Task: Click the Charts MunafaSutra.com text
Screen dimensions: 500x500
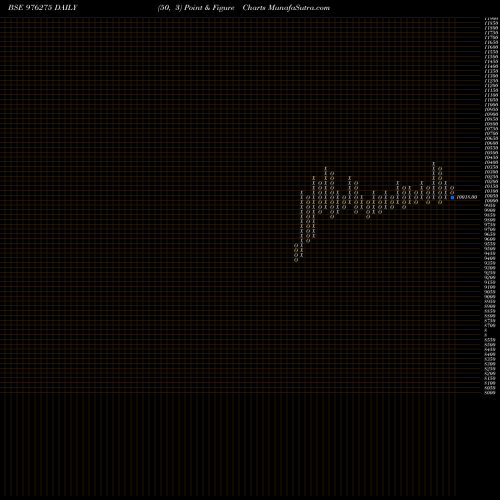Action: pos(286,8)
